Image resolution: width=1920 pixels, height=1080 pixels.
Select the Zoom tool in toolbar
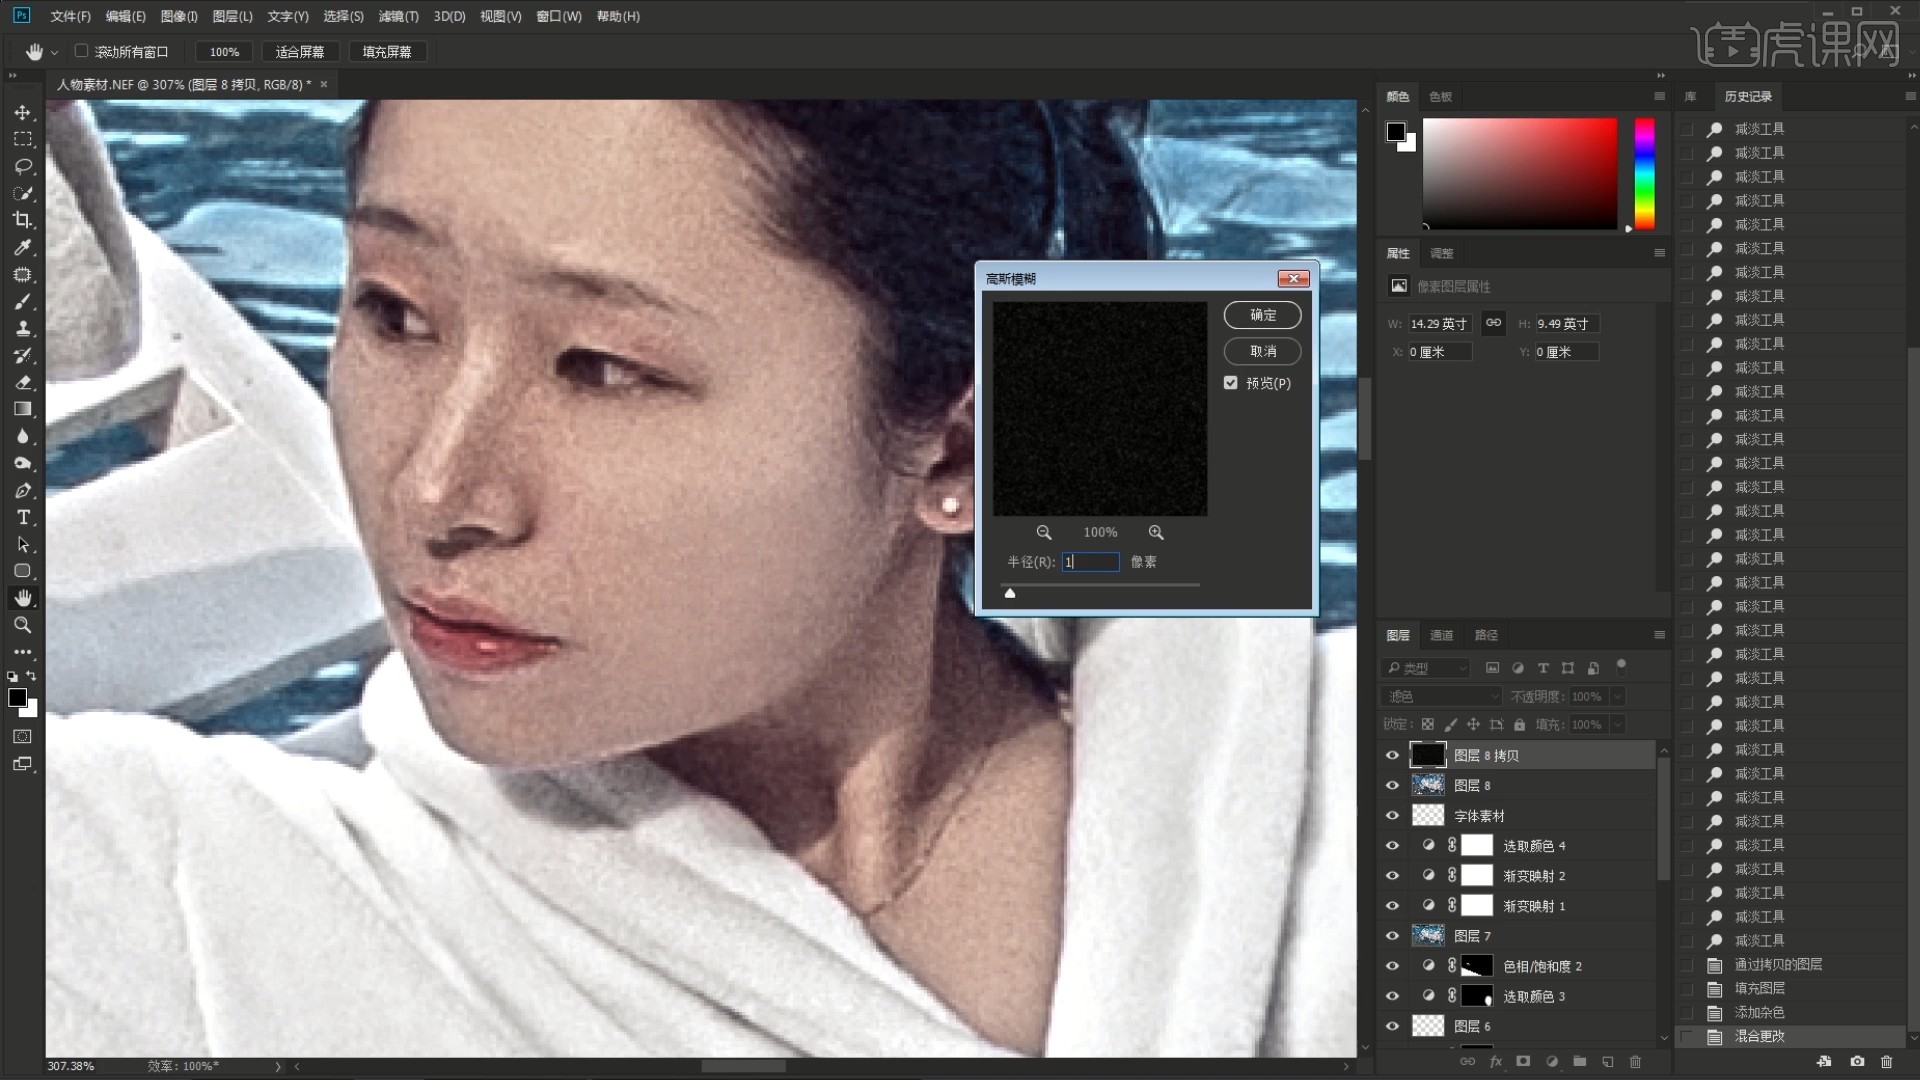(x=23, y=625)
